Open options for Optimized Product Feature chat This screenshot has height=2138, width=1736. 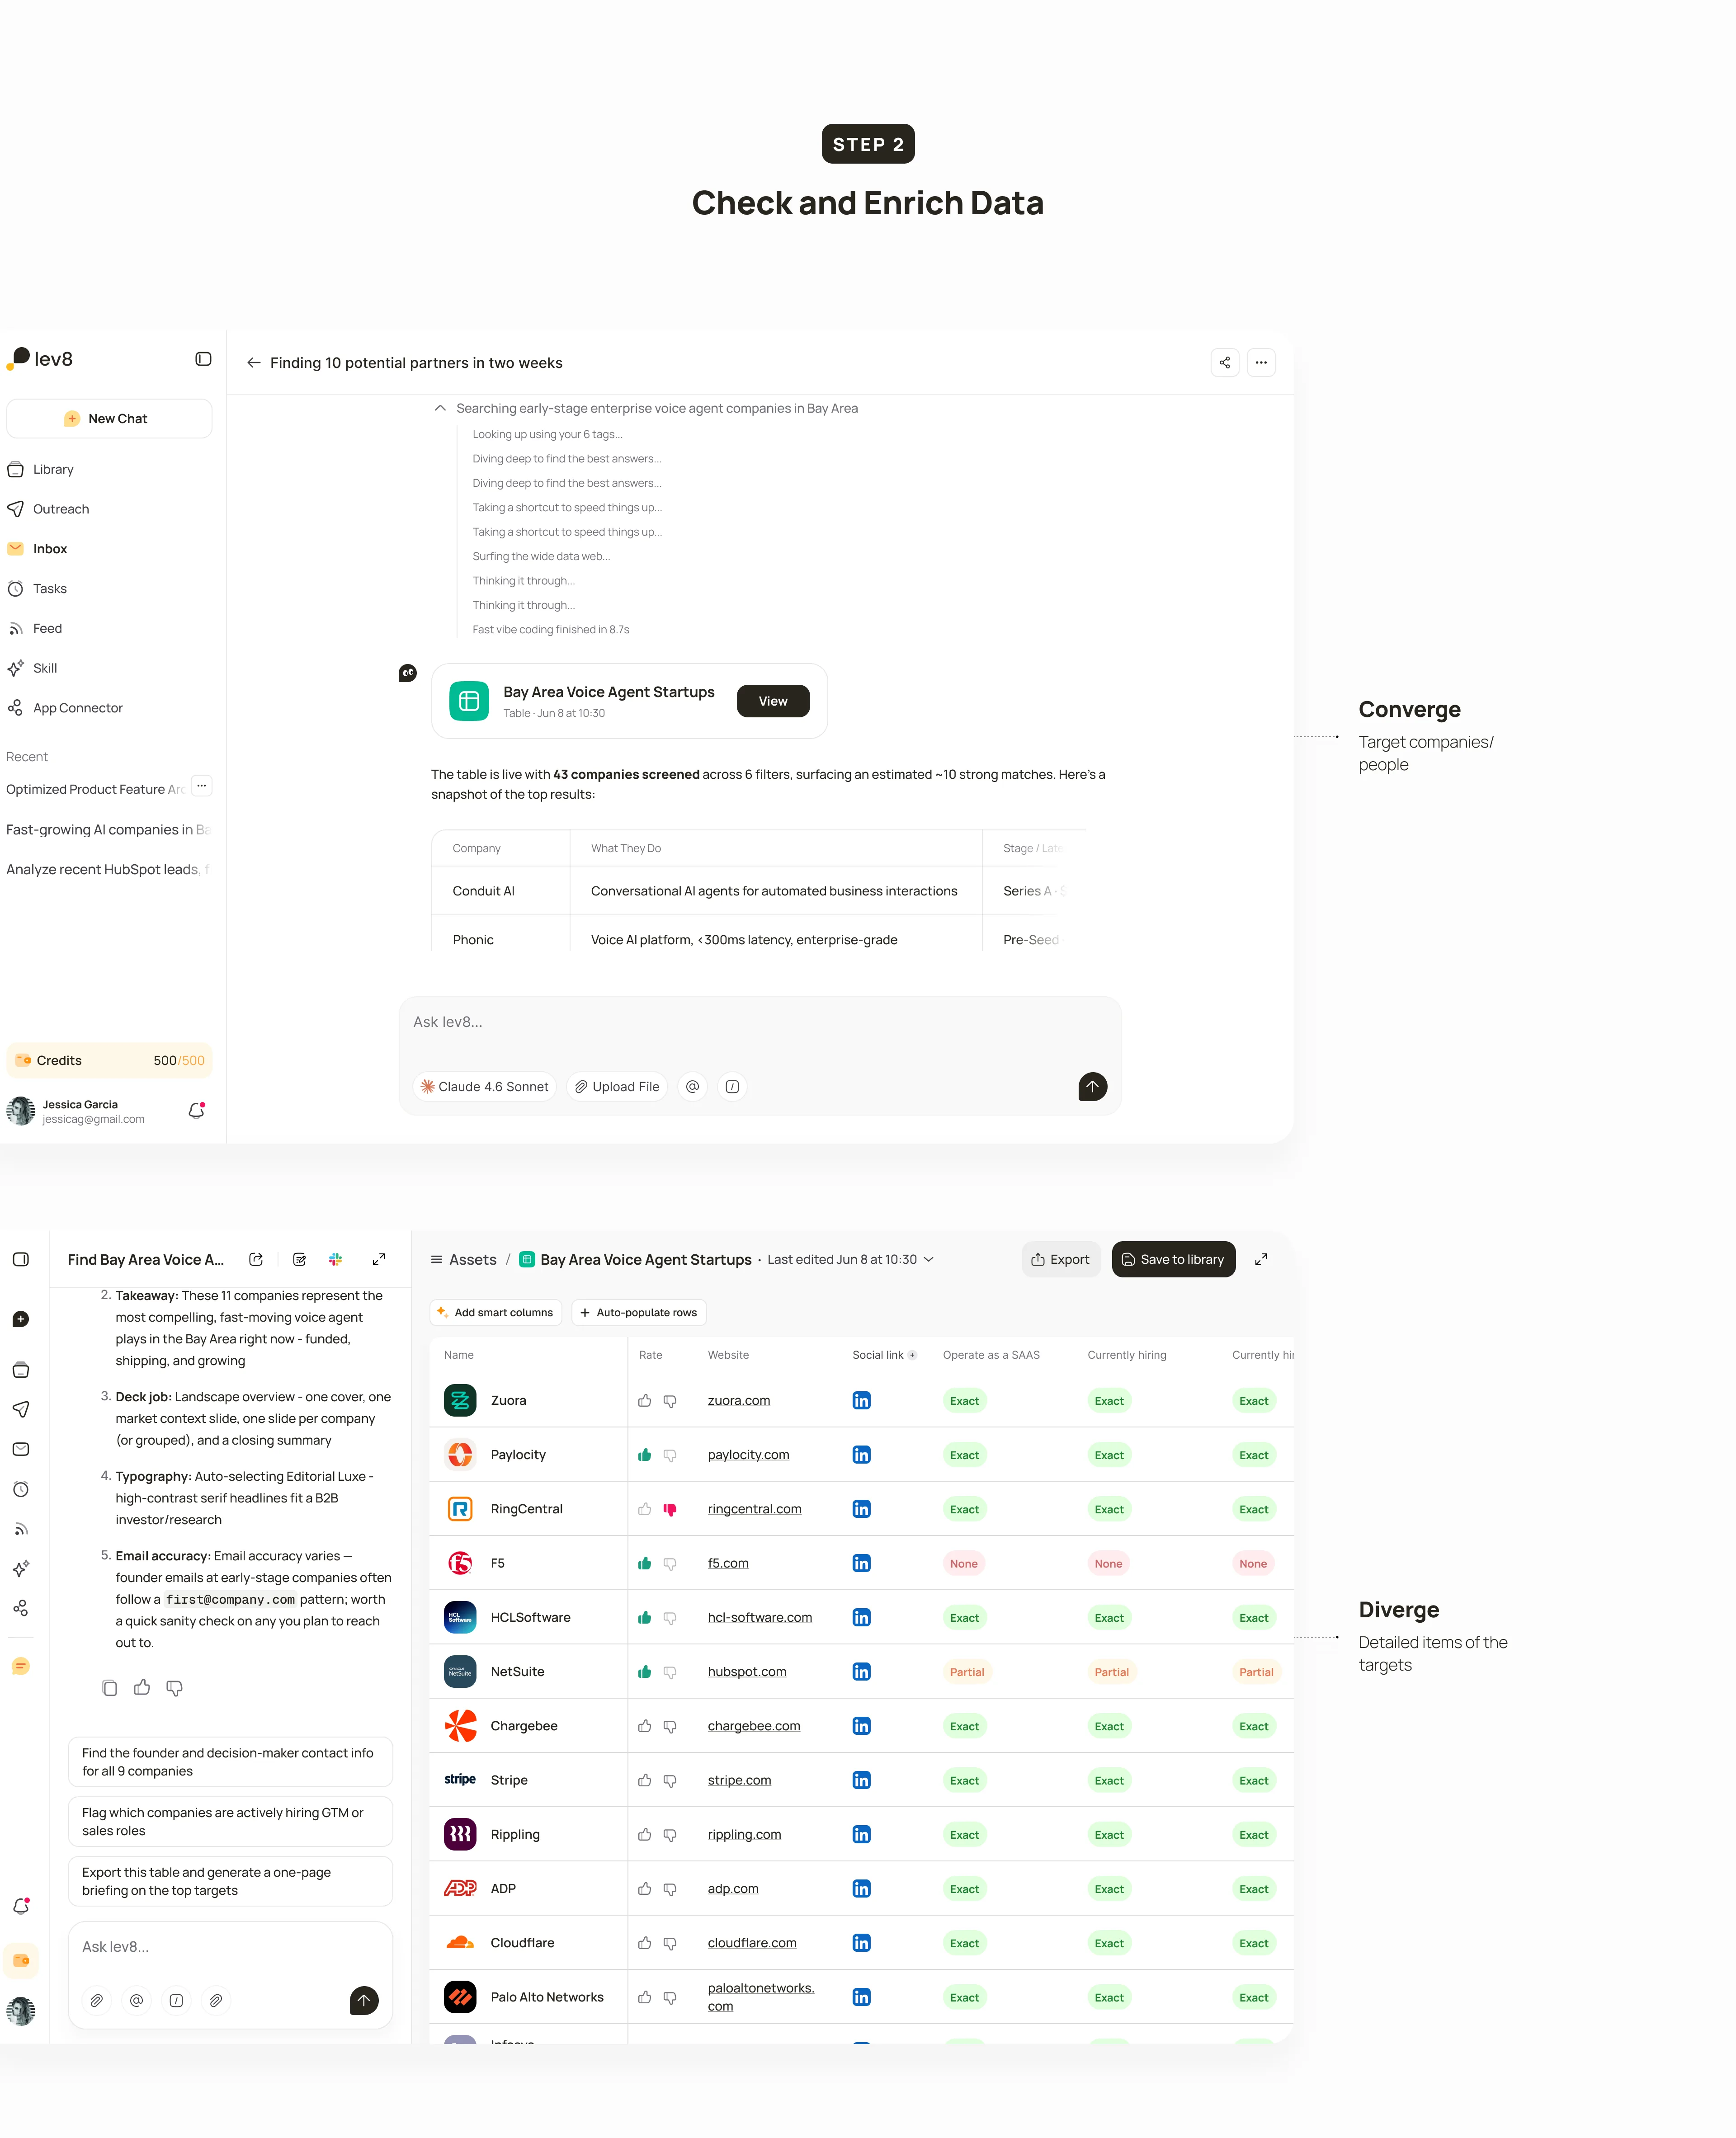tap(202, 786)
